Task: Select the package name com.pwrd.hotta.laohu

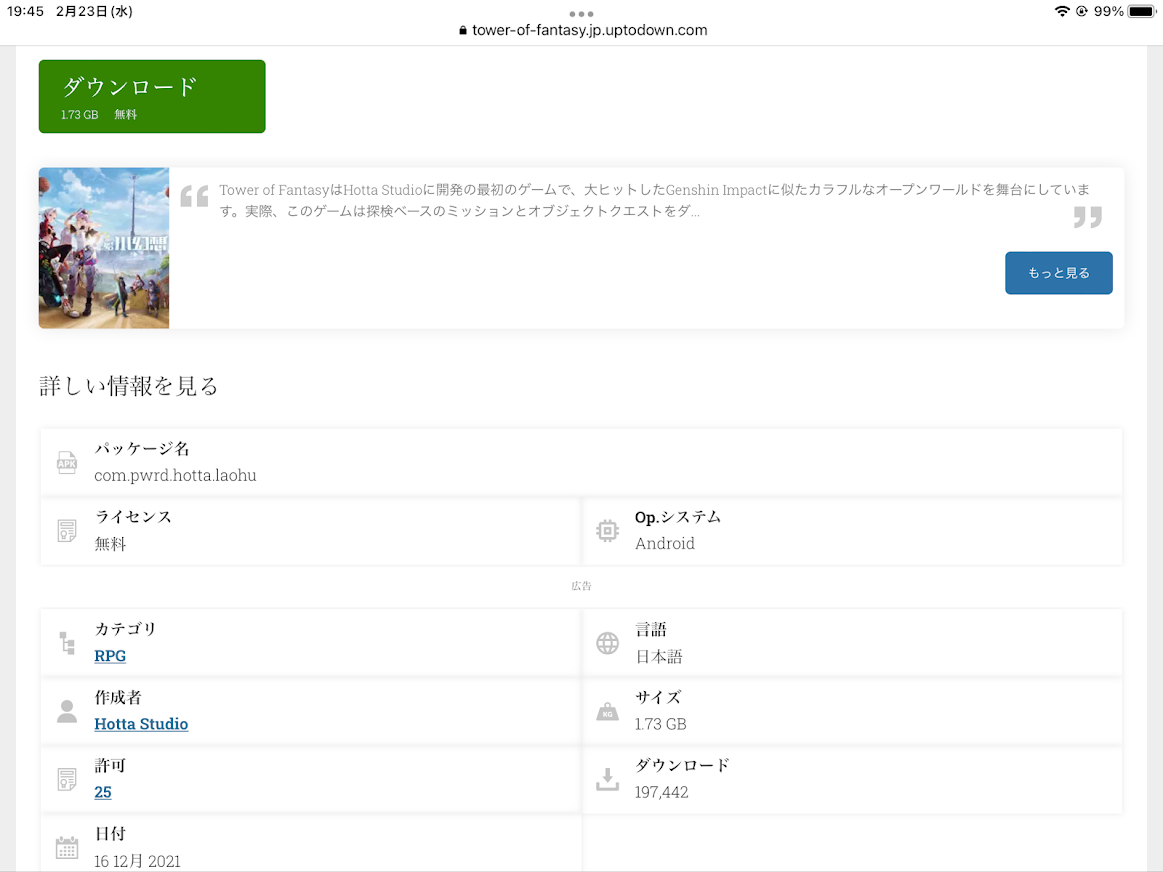Action: [175, 475]
